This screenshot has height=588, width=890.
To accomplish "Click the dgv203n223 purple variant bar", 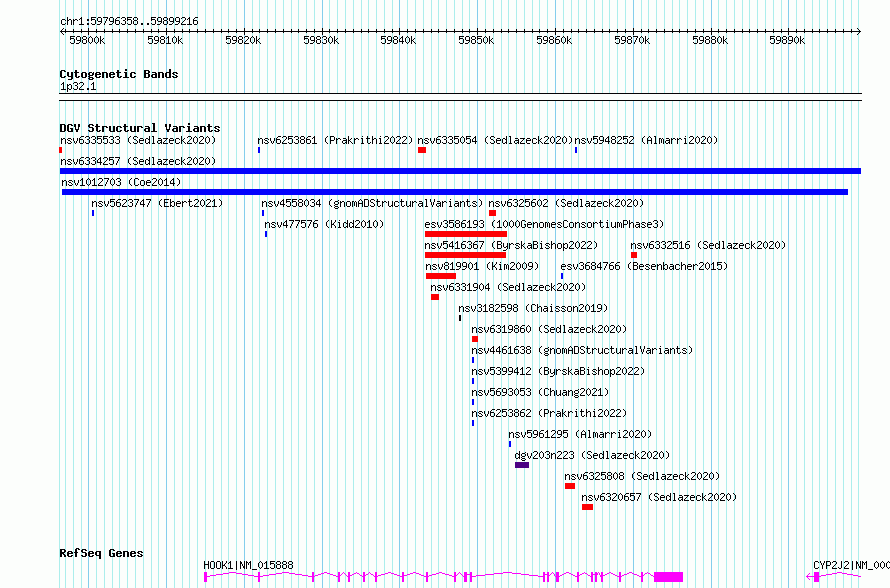I will coord(522,465).
